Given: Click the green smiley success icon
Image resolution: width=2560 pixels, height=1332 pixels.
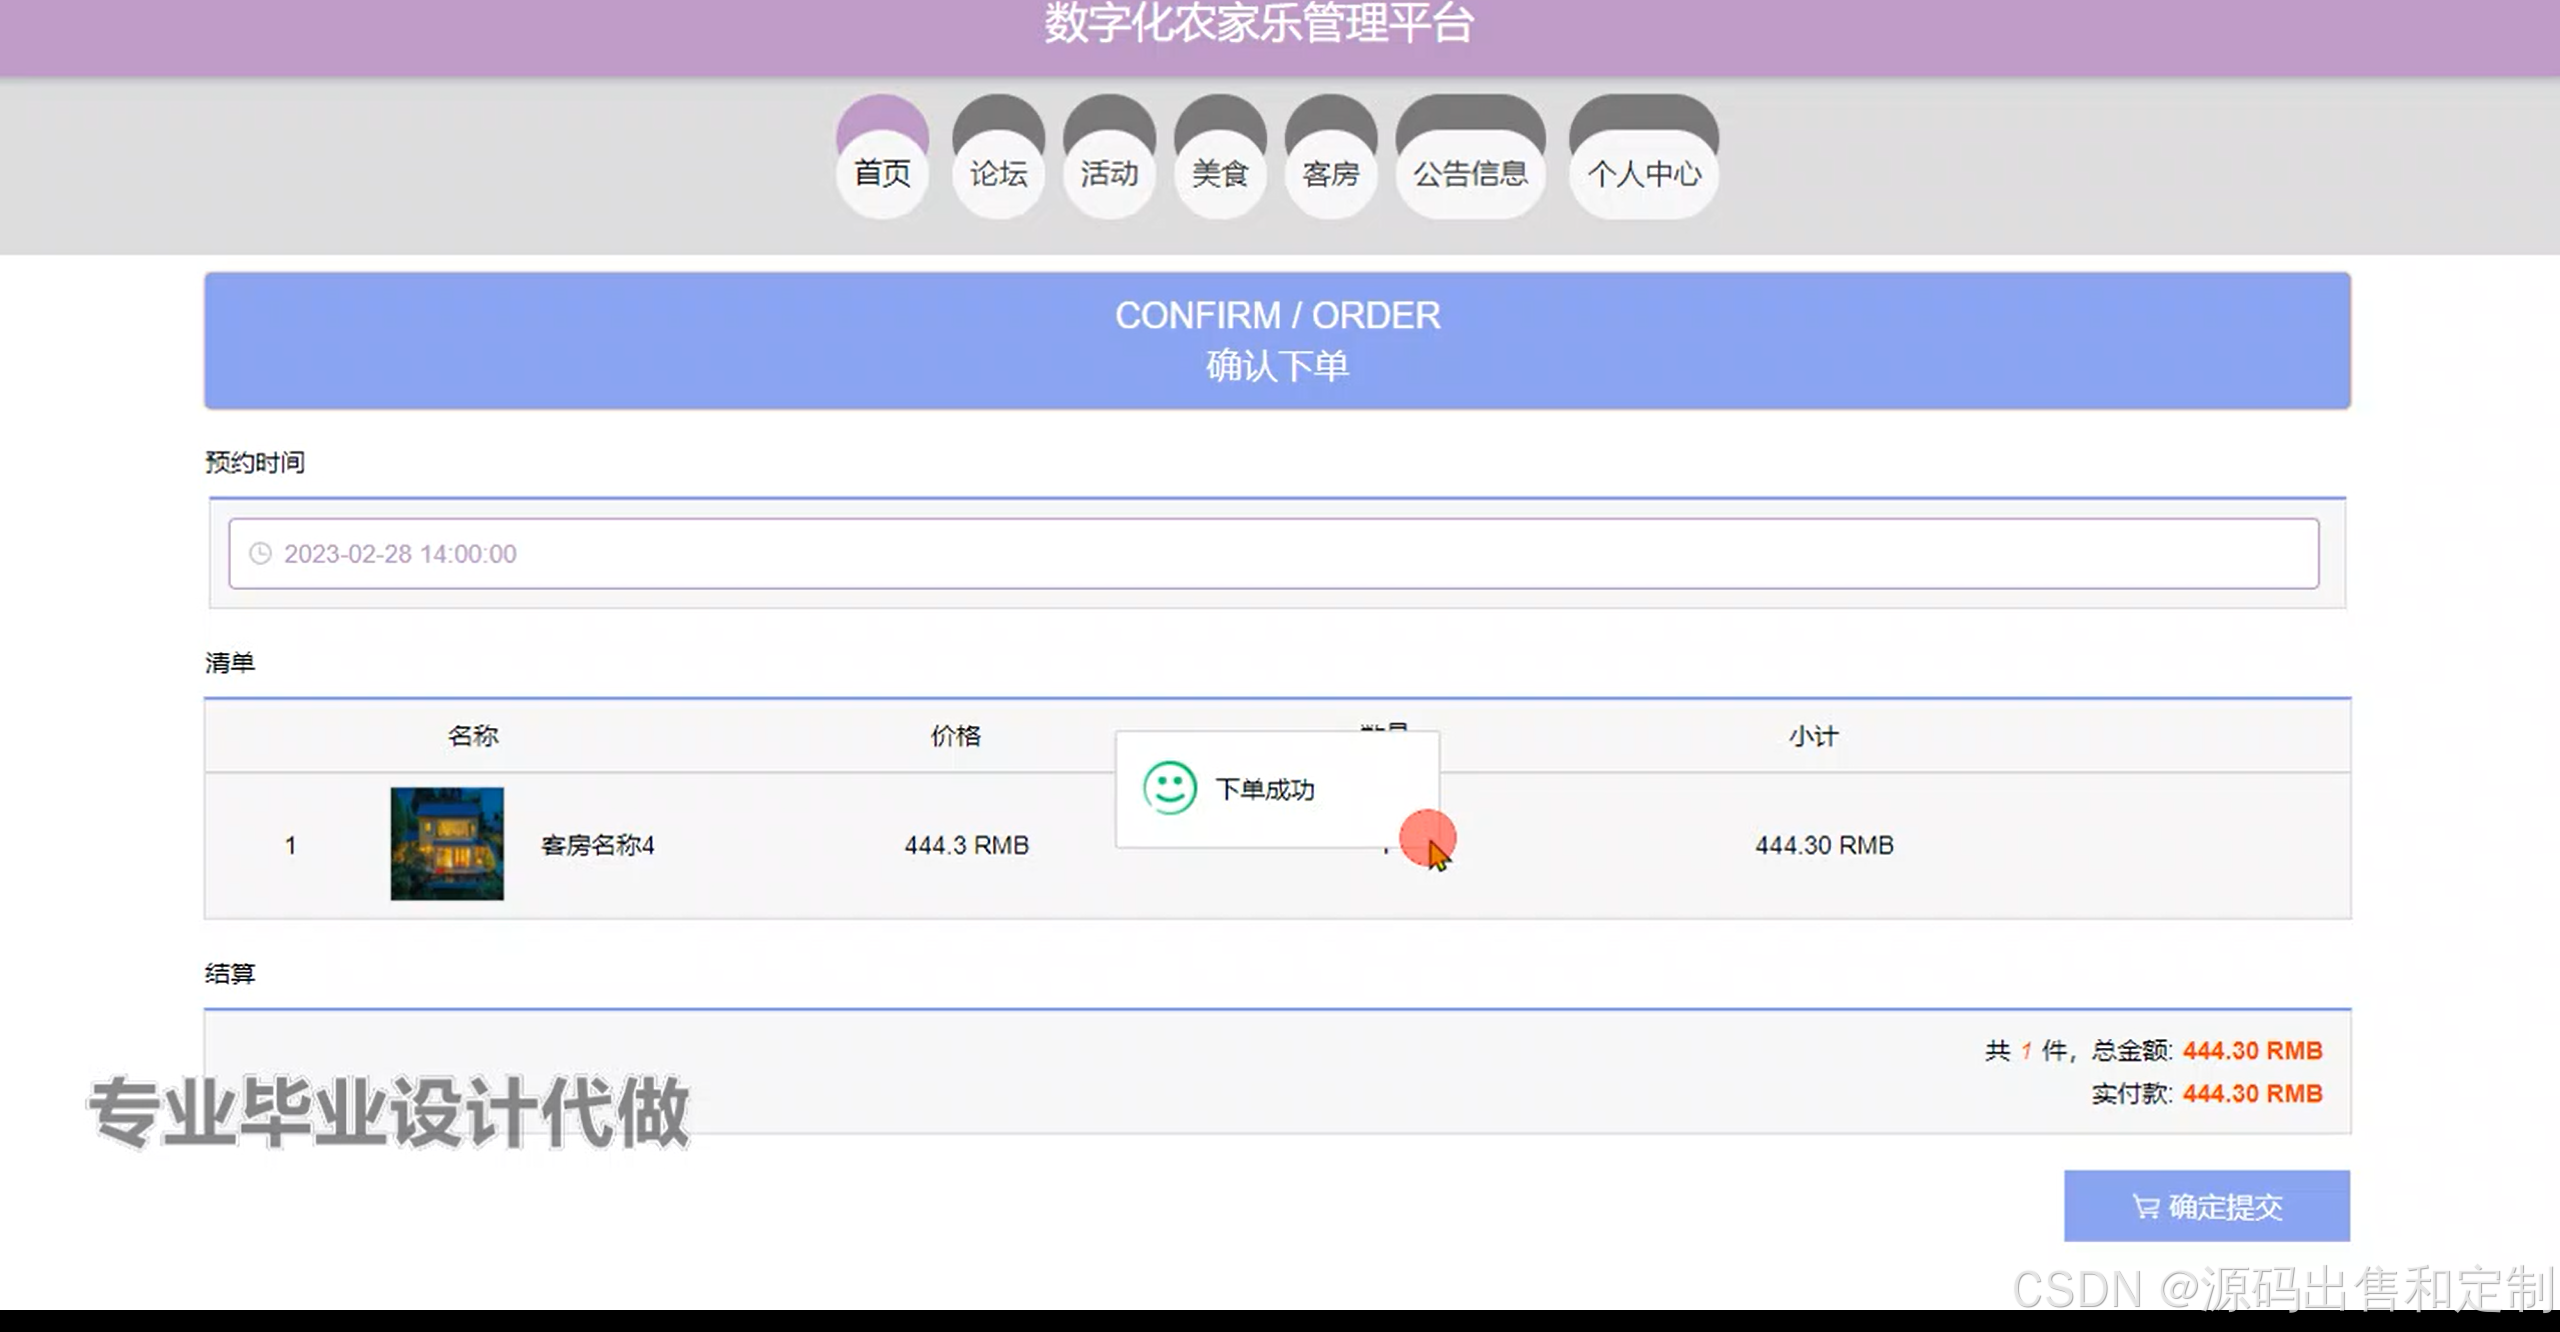Looking at the screenshot, I should pyautogui.click(x=1169, y=788).
